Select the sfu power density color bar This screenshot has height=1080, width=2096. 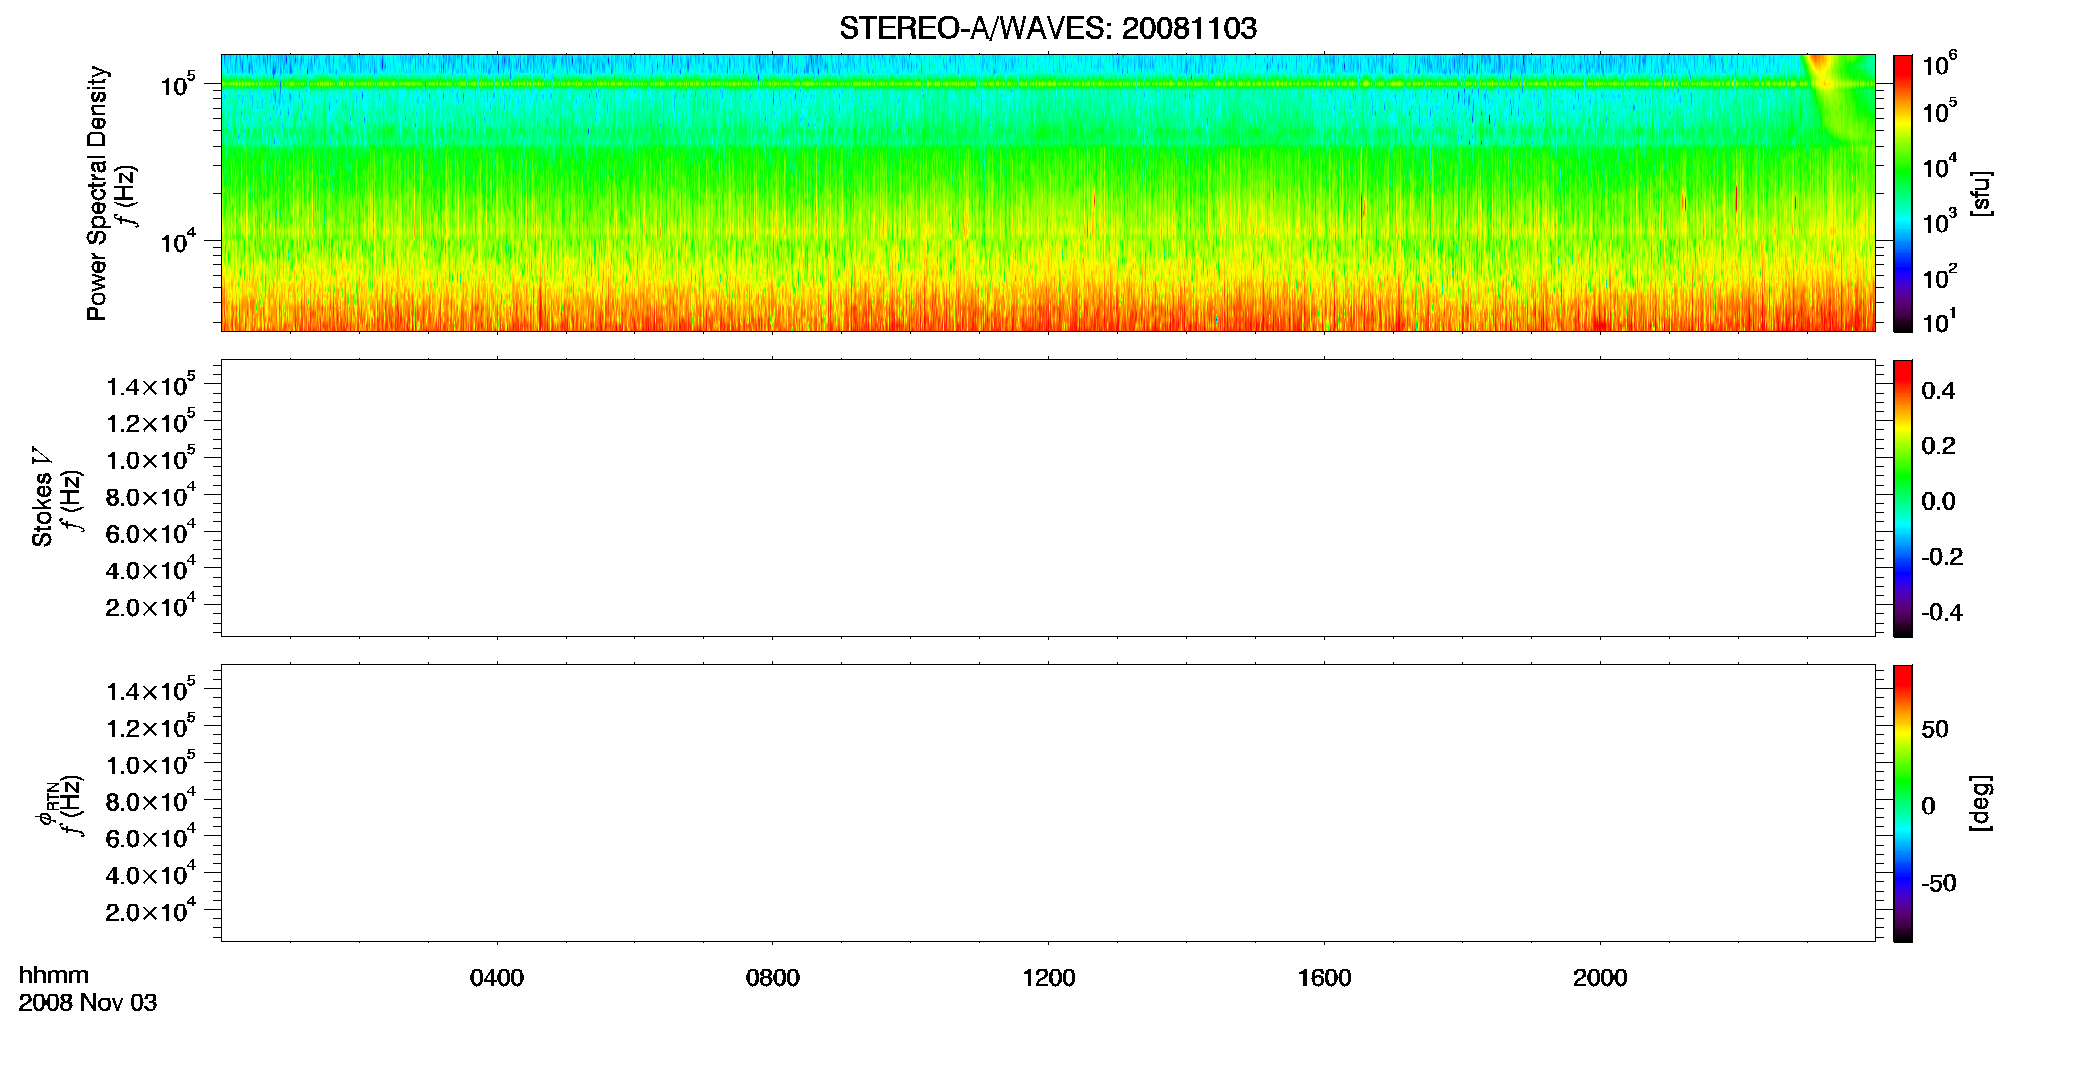1903,192
